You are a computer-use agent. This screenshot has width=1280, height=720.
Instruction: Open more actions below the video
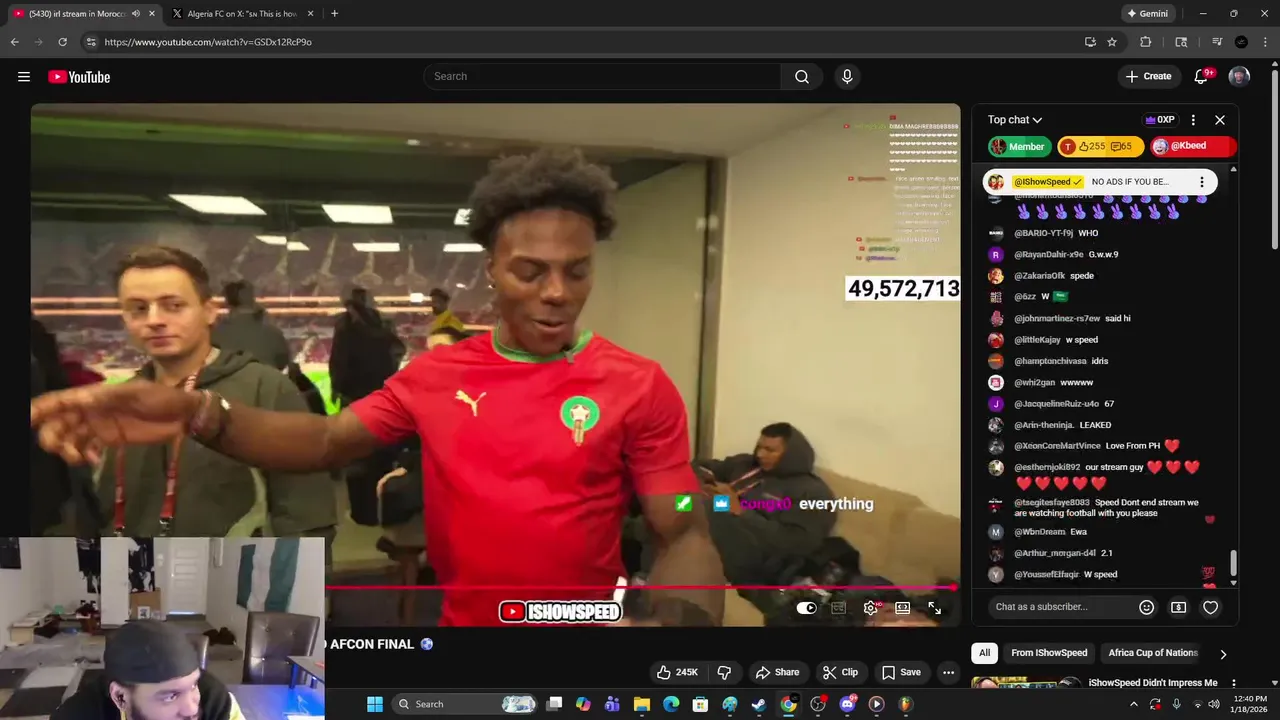[949, 672]
